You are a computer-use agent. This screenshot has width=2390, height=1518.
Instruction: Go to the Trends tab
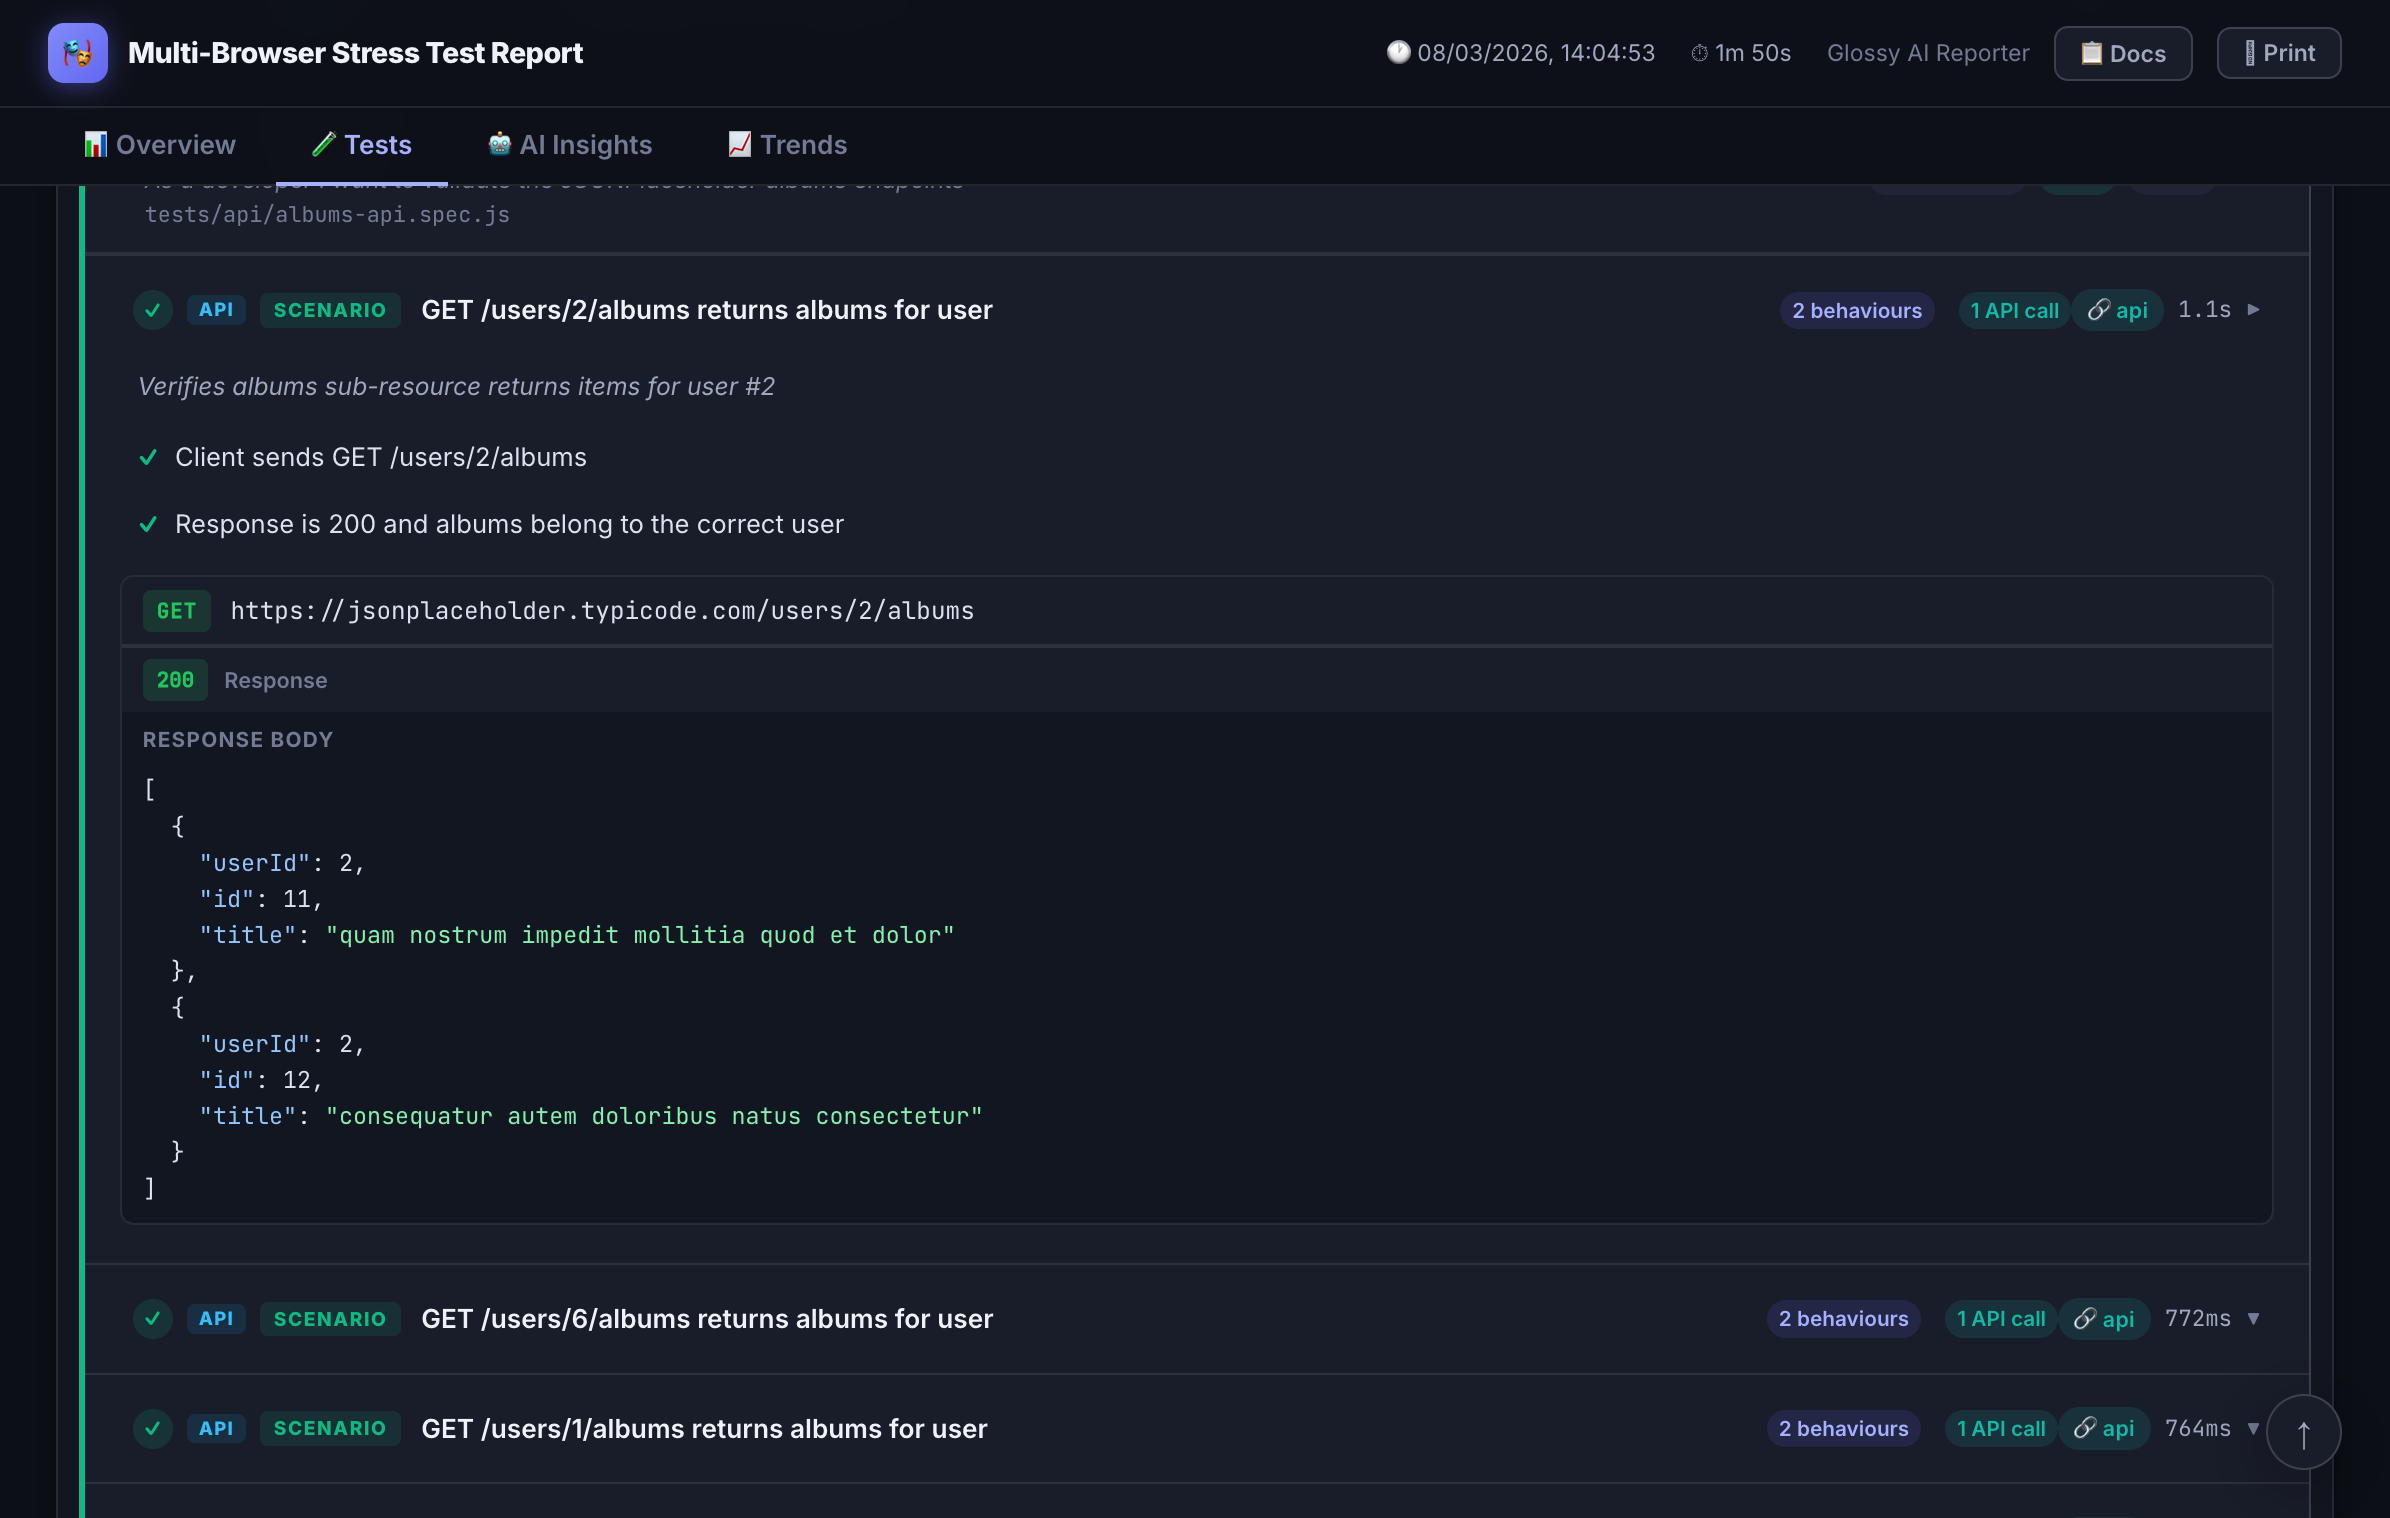pos(788,145)
